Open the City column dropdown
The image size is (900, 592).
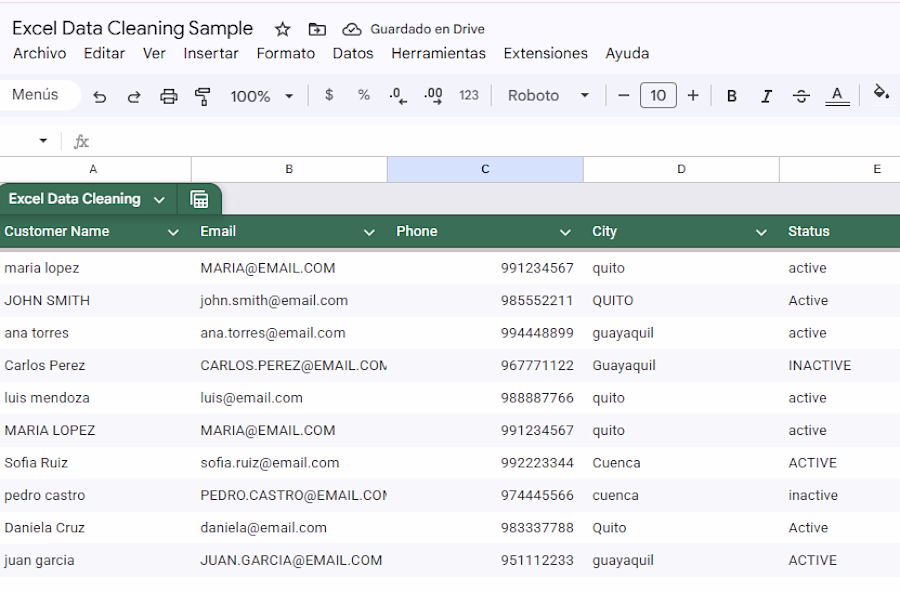[x=761, y=232]
